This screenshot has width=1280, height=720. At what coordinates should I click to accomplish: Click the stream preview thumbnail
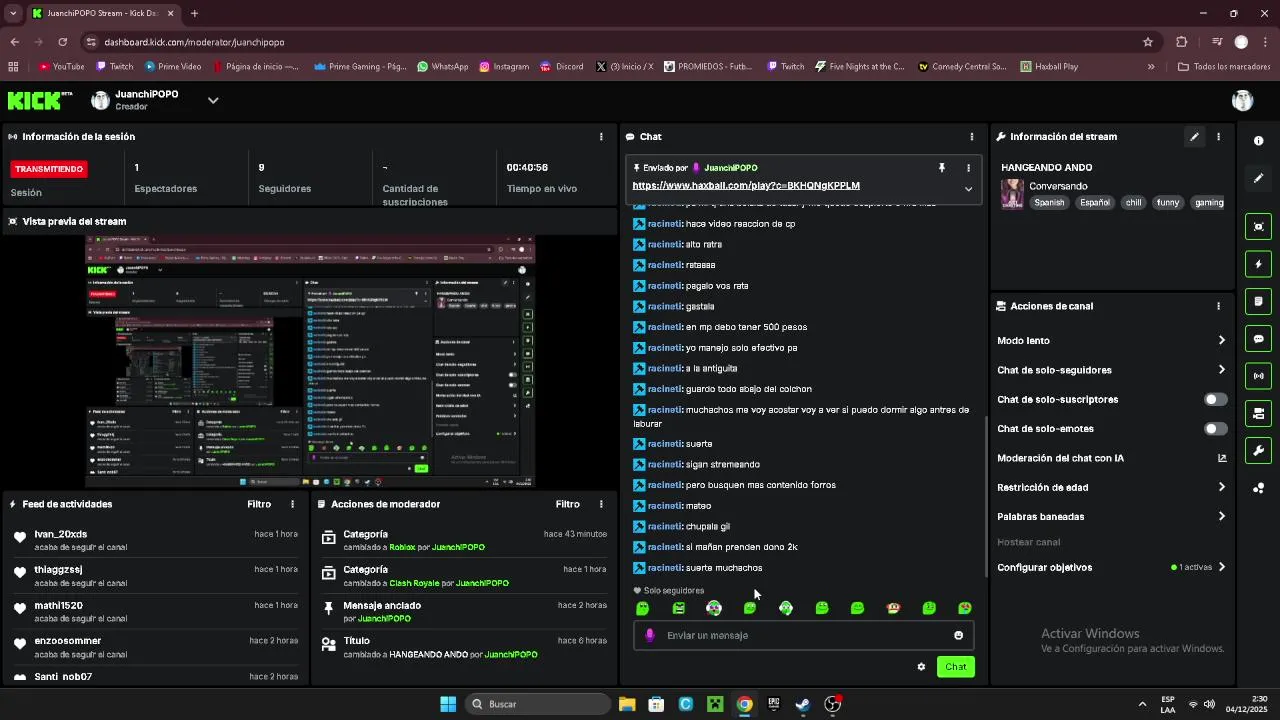(310, 361)
